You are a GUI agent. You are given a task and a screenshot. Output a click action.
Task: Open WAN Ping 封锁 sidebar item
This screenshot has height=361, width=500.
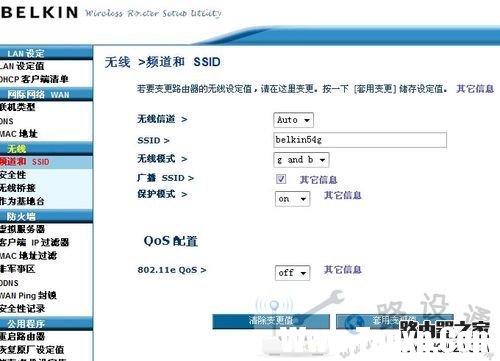28,295
